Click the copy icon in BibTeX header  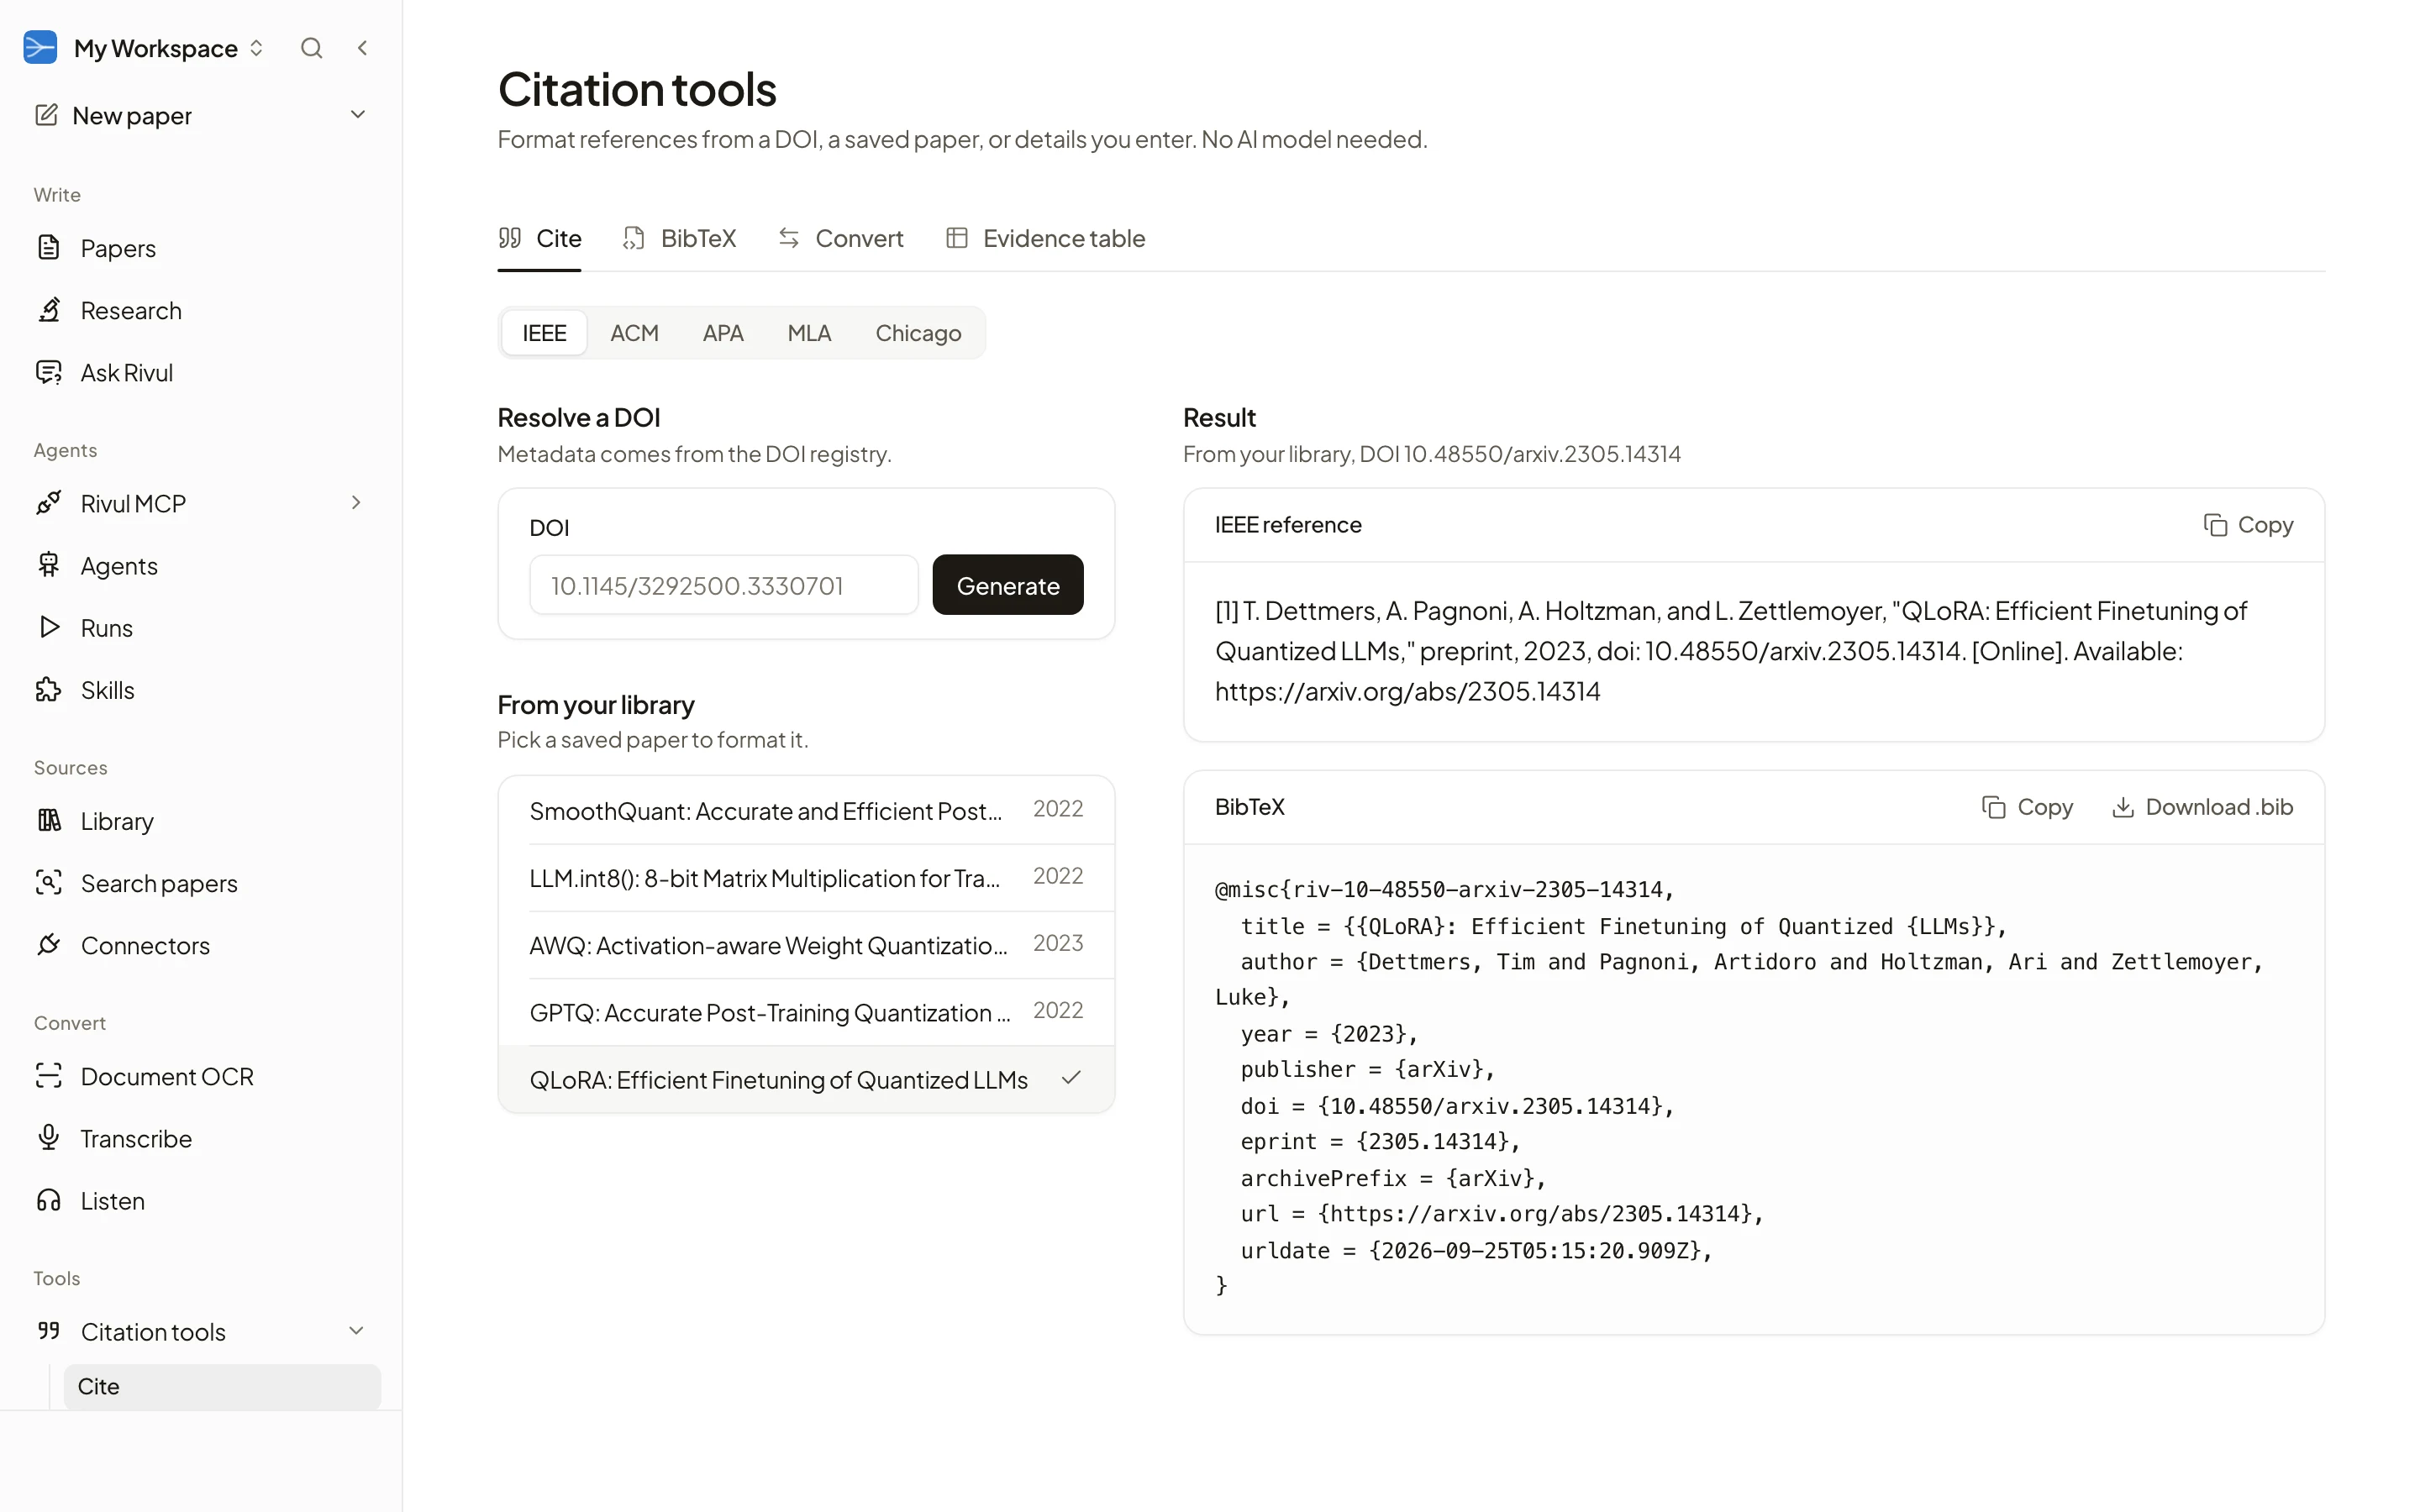coord(1994,807)
